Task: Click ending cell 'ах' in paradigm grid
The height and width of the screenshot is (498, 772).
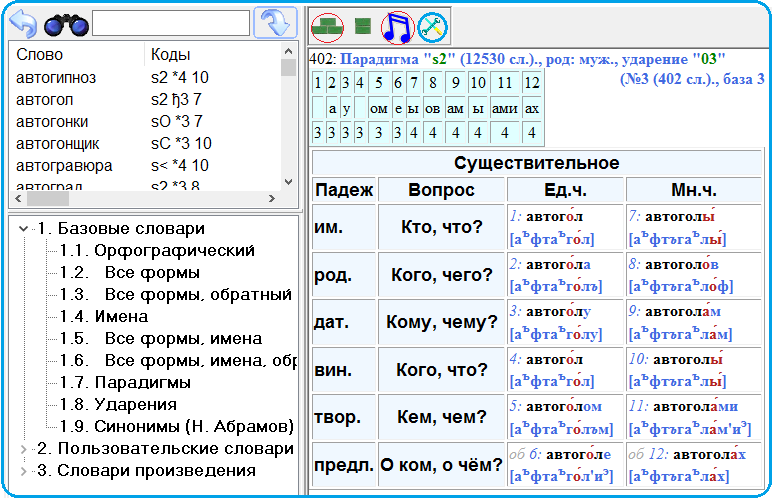Action: tap(532, 108)
